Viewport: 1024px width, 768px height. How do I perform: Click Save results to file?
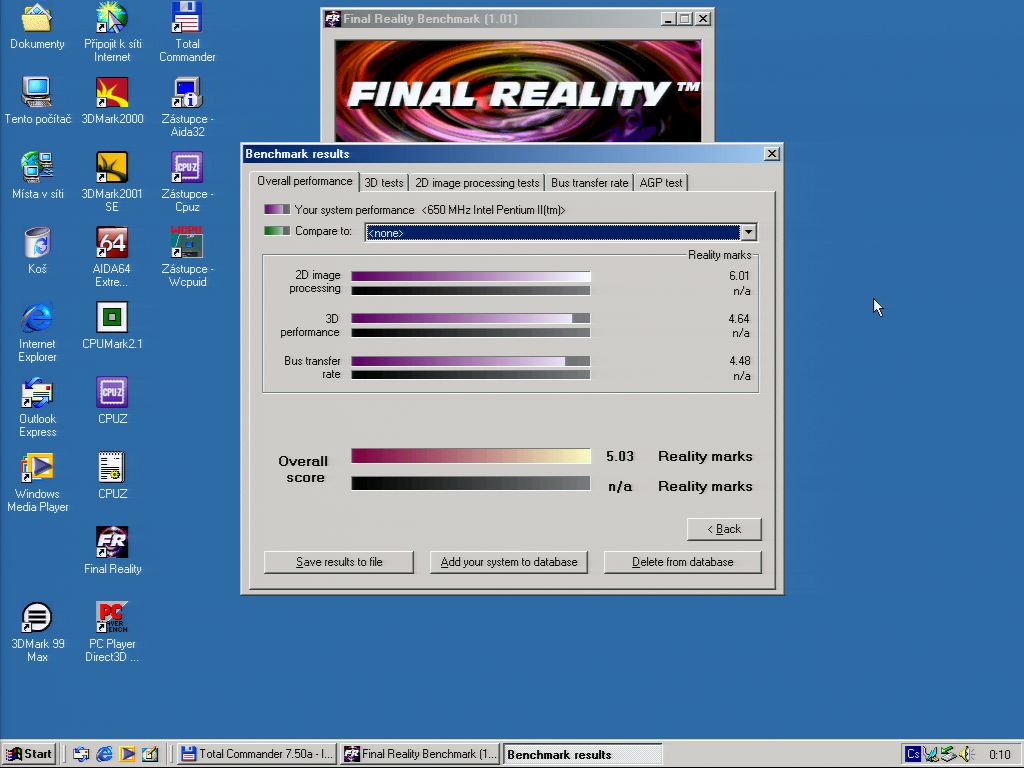(x=339, y=562)
